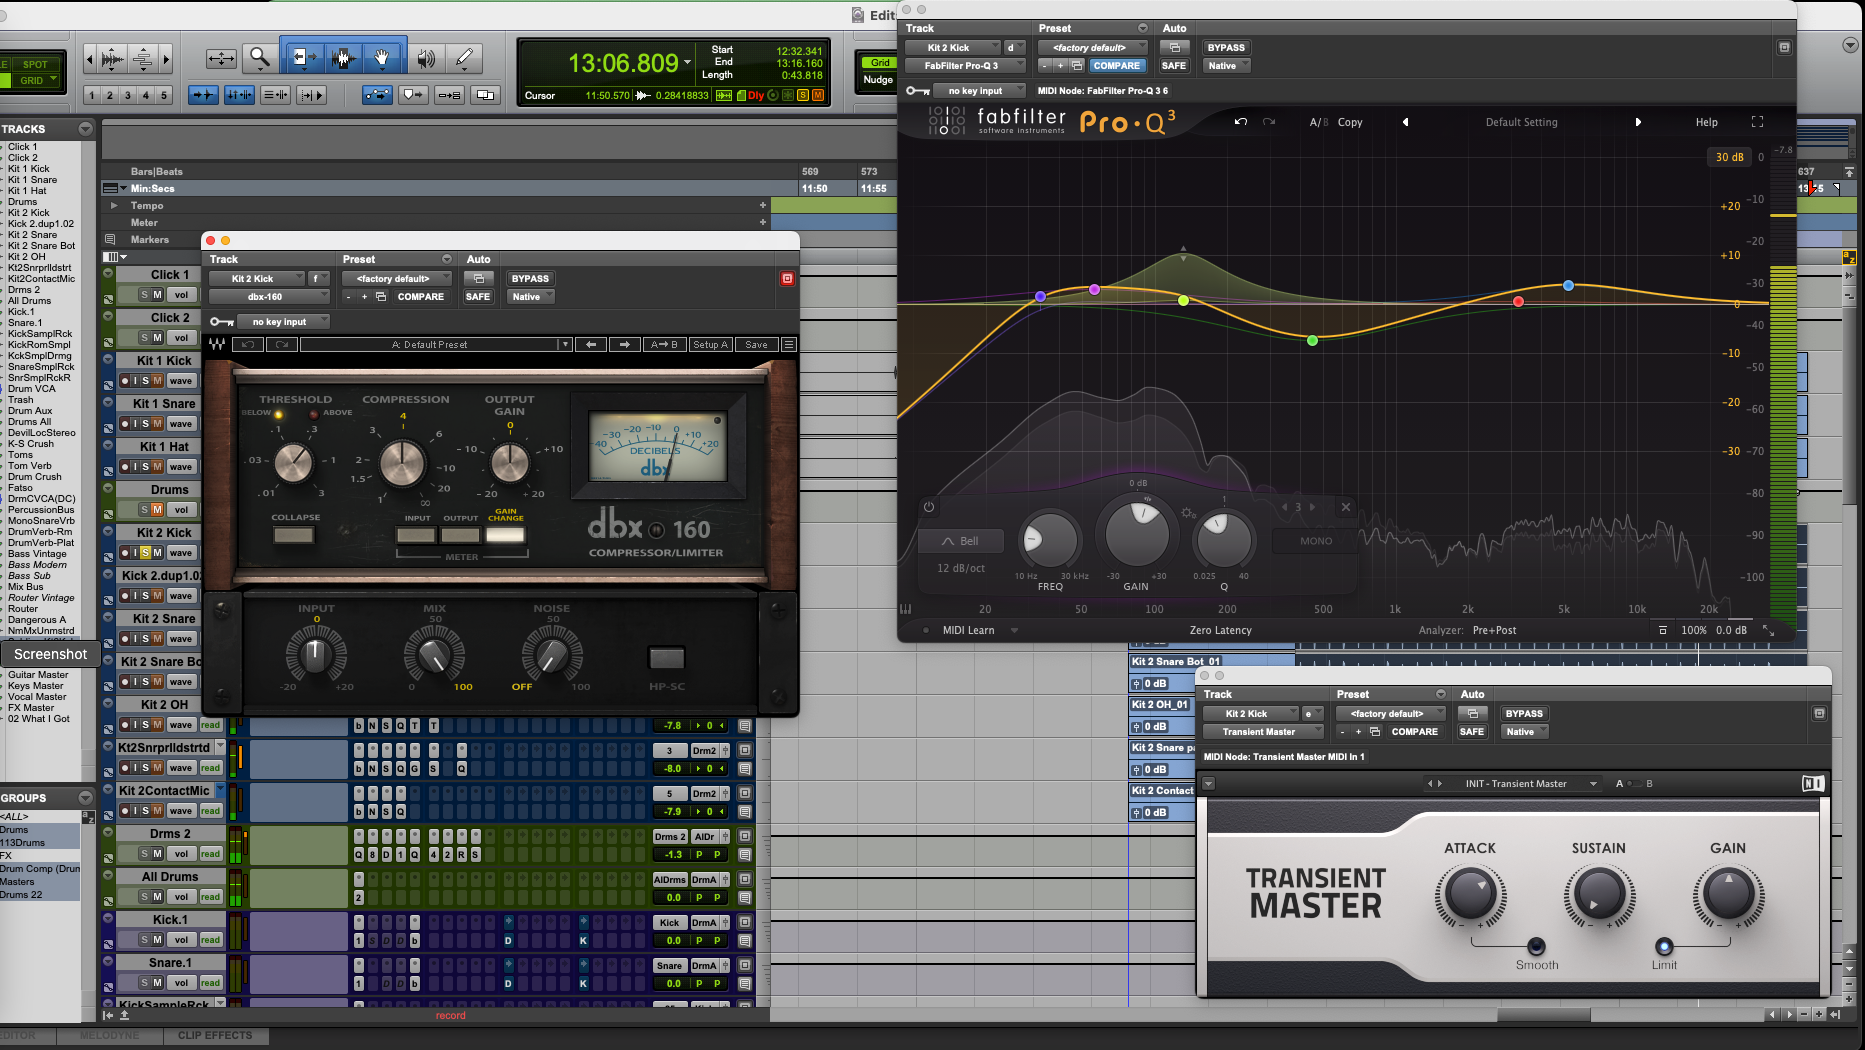Click the Zoom Toggle arrows icon
1865x1050 pixels.
(x=221, y=59)
